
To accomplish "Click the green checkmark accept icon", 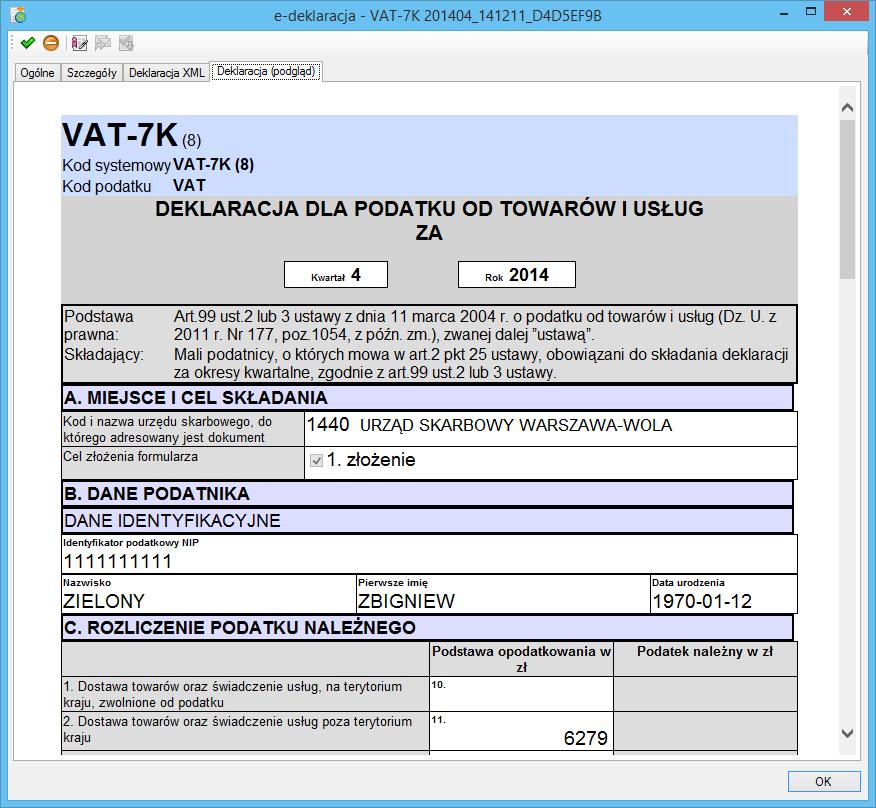I will tap(27, 43).
